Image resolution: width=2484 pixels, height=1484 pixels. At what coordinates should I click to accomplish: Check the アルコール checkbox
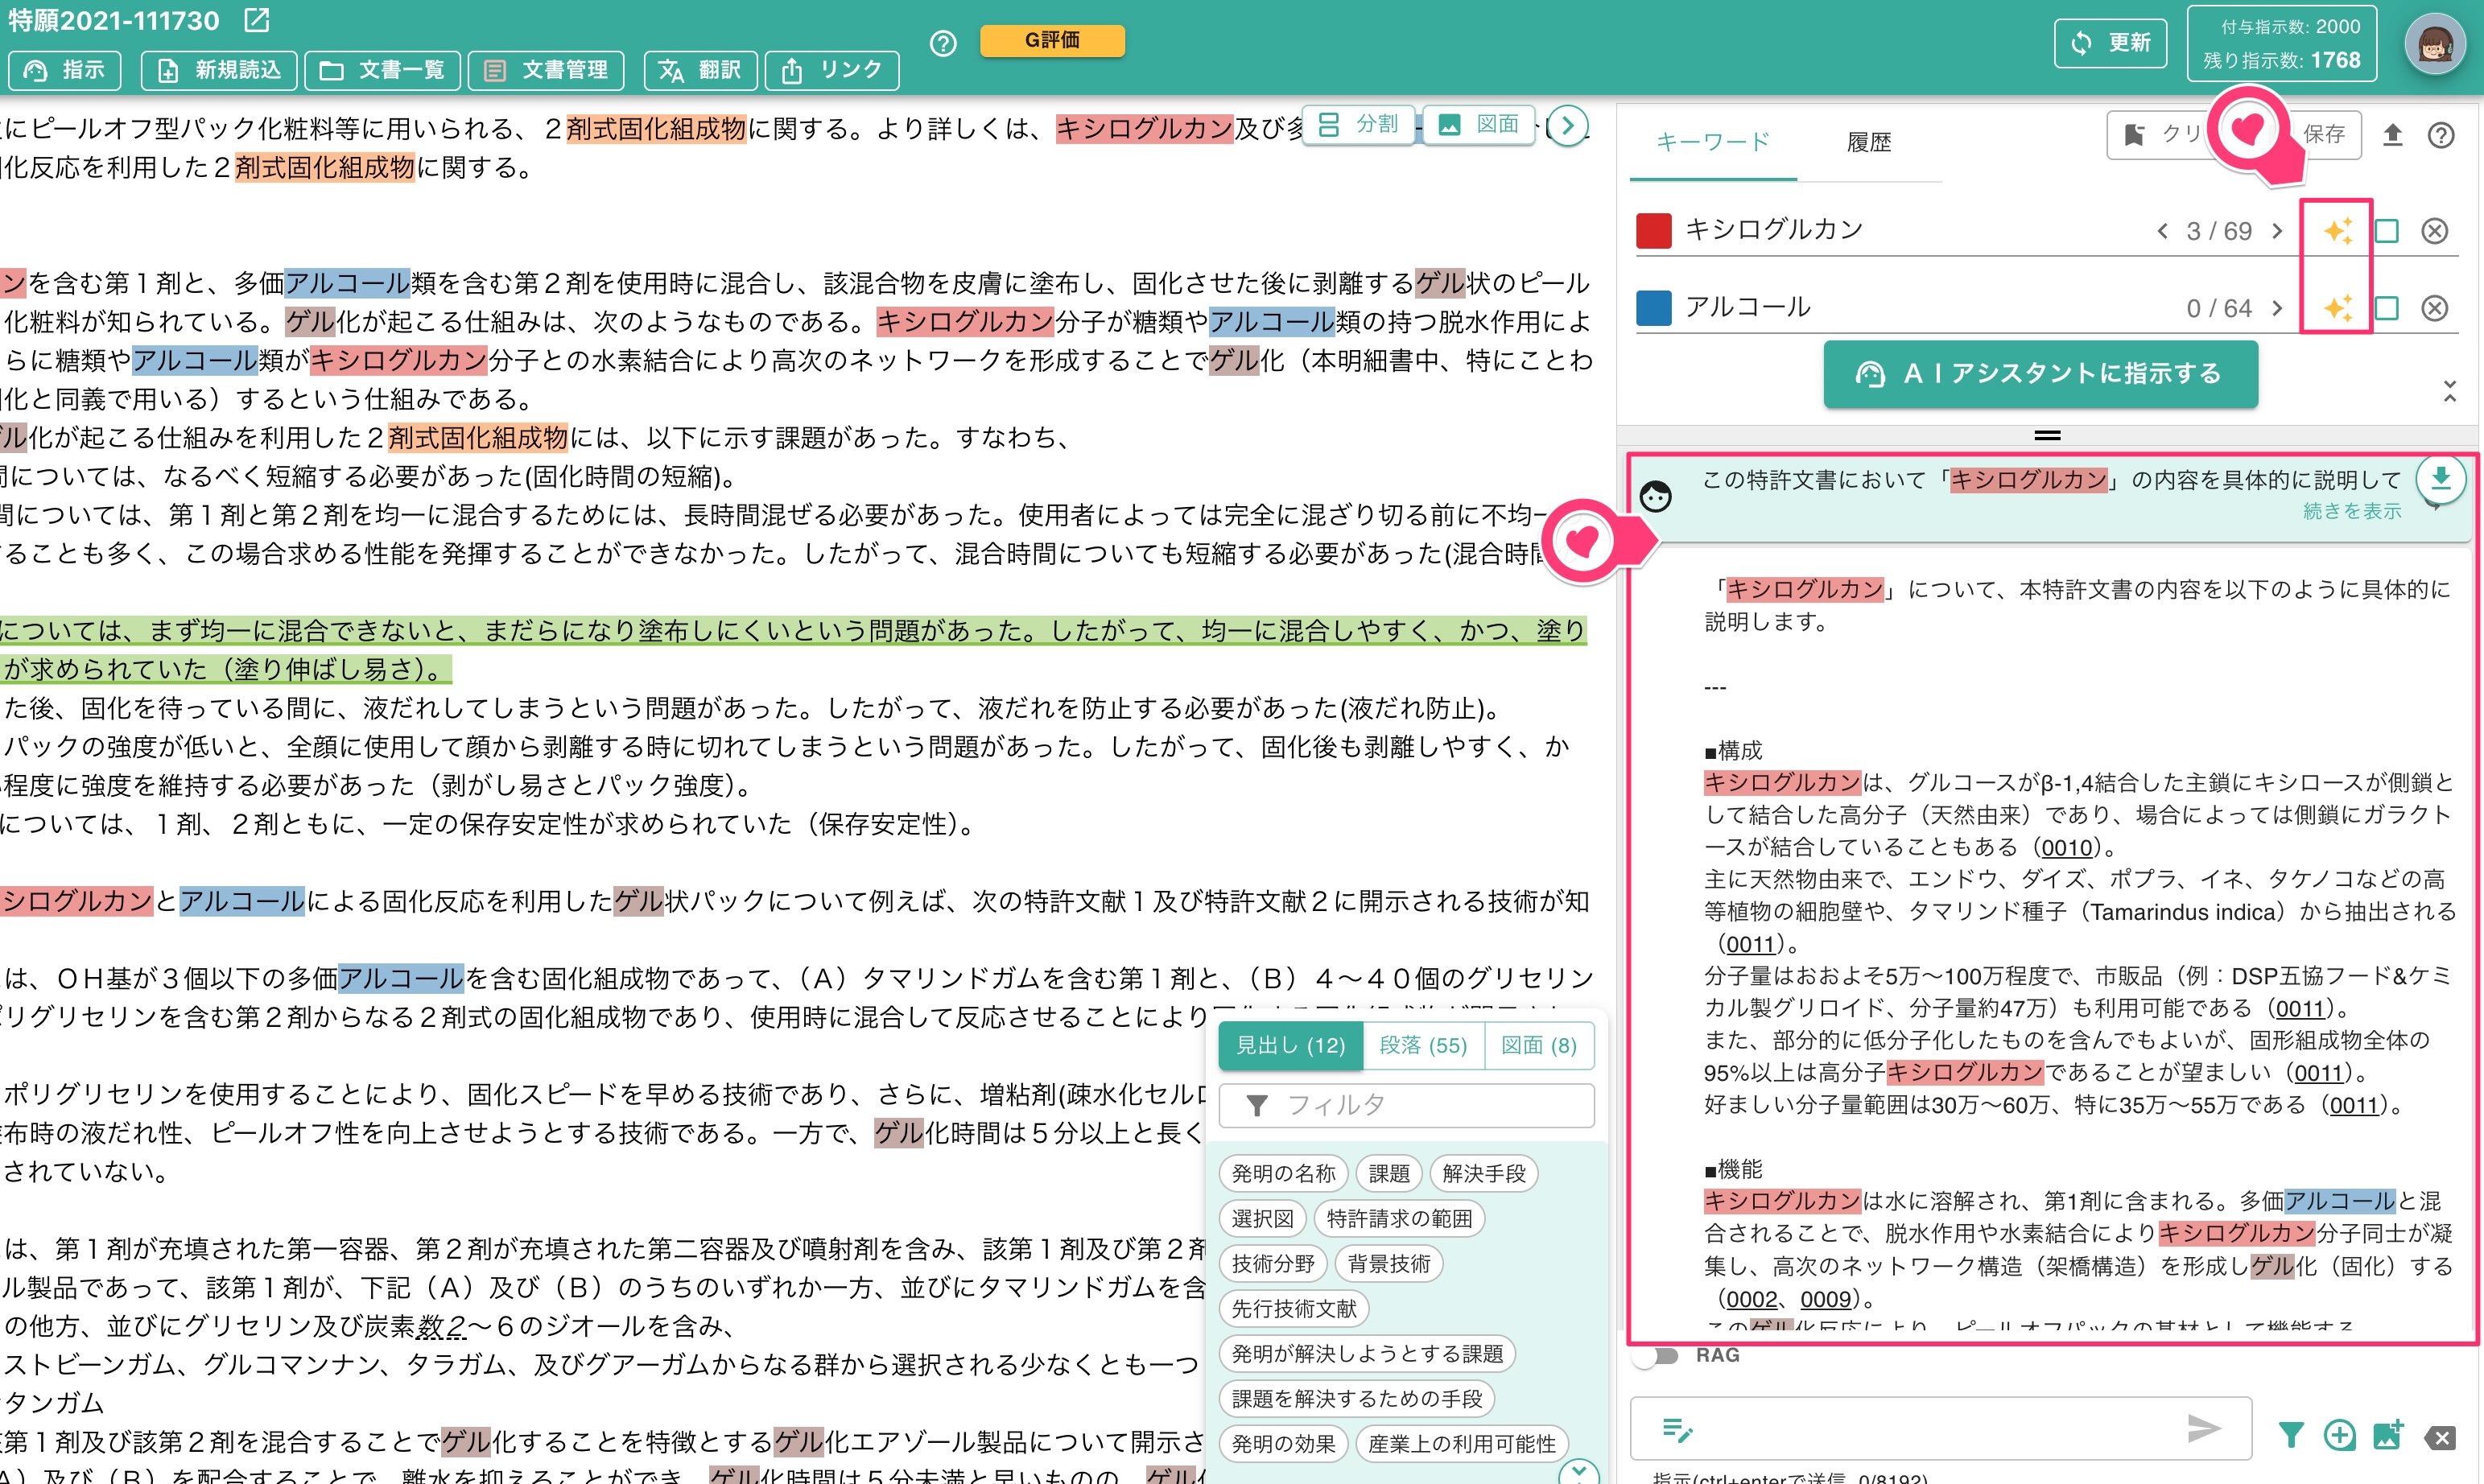click(x=2386, y=308)
